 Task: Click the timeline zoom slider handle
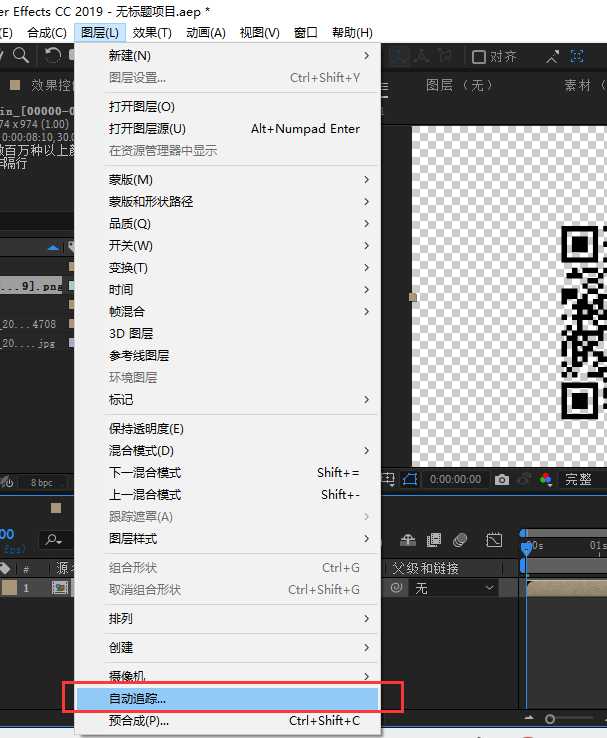coord(550,719)
